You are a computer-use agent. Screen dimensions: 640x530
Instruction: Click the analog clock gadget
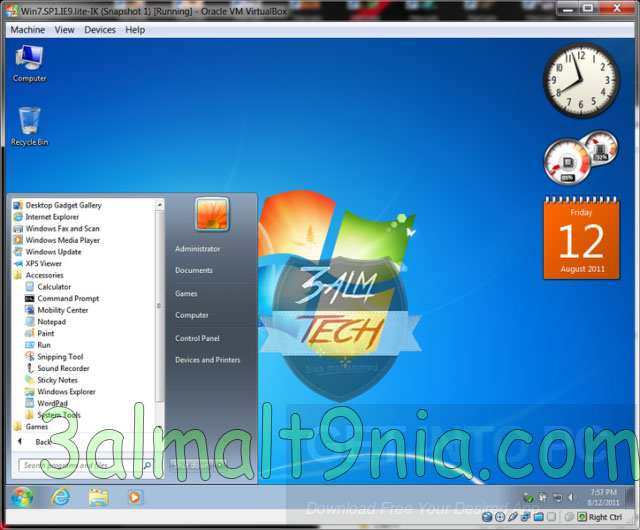click(x=581, y=80)
